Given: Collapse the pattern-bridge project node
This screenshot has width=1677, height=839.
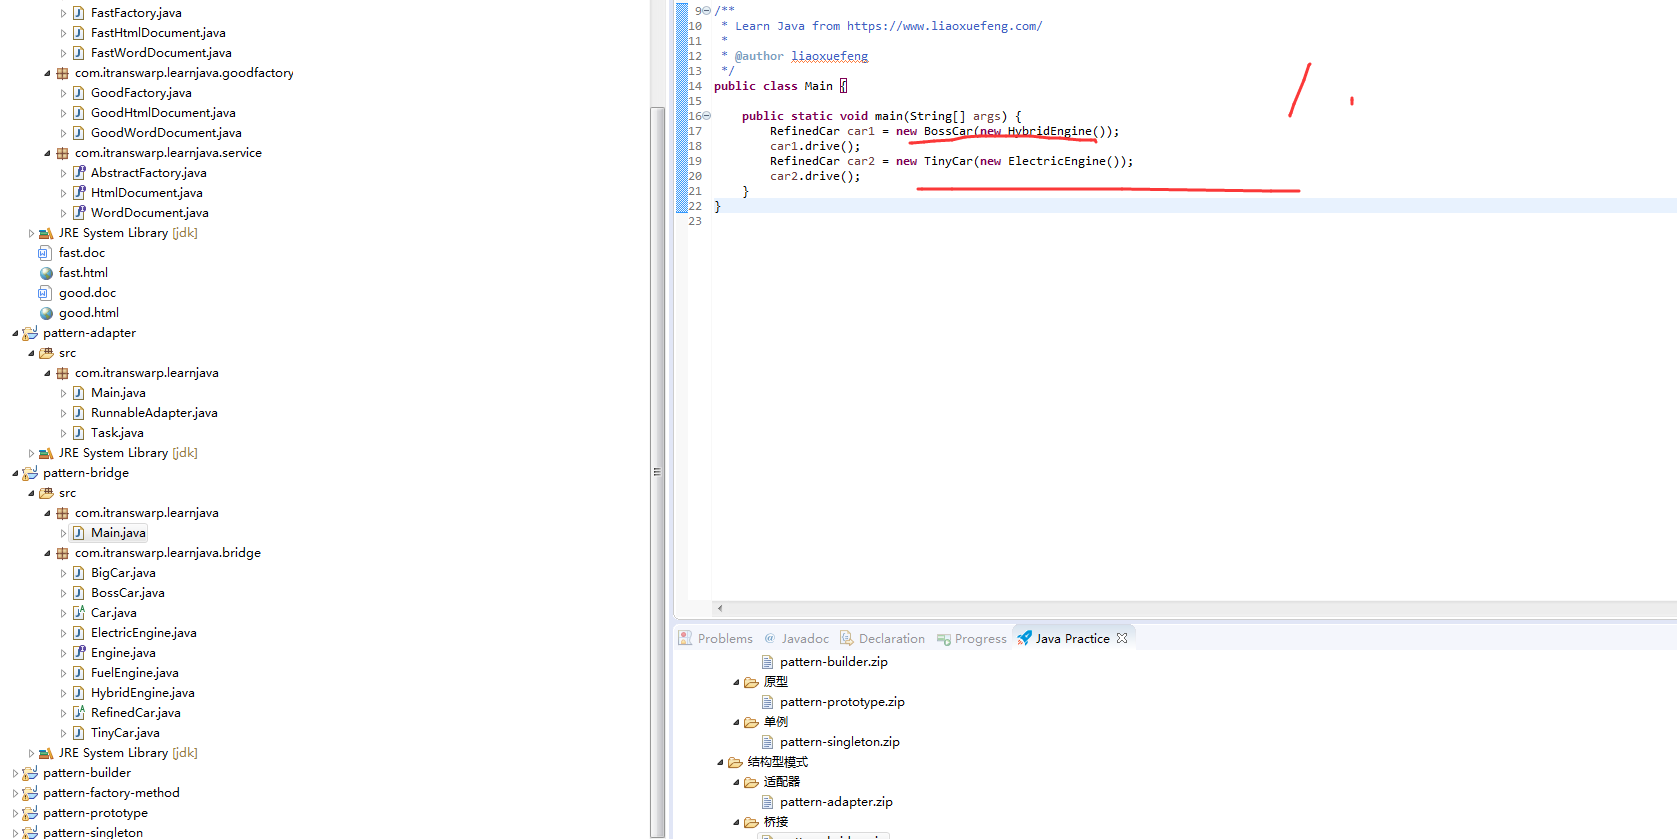Looking at the screenshot, I should click(15, 473).
